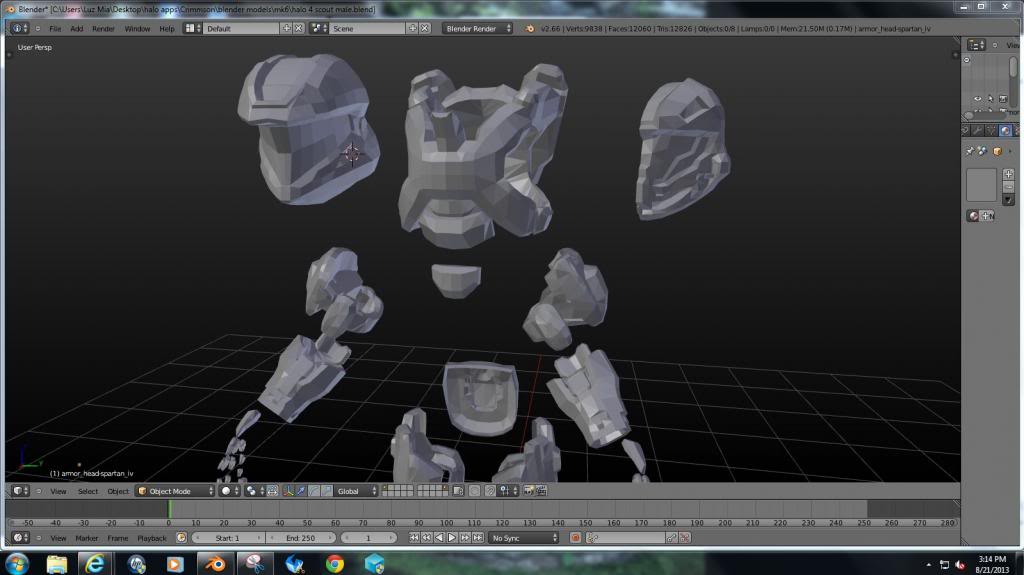
Task: Open the Timeline editor type selector
Action: 21,538
